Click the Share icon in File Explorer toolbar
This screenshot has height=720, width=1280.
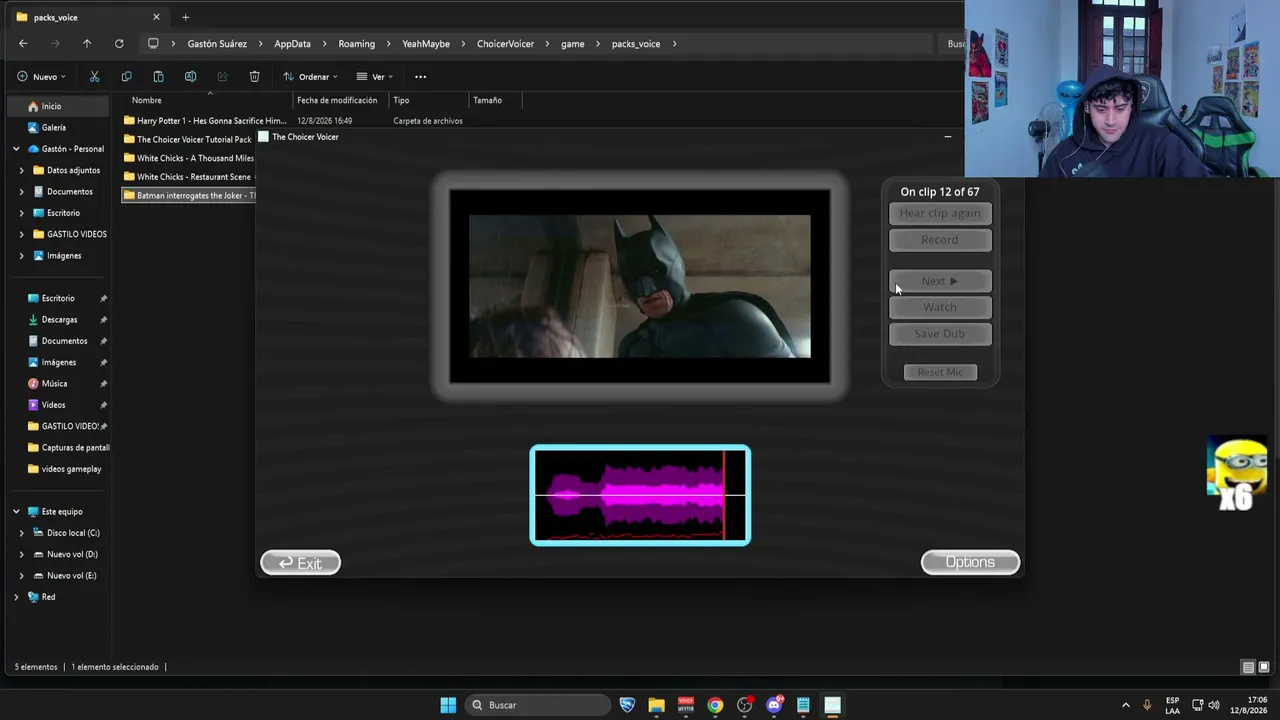pyautogui.click(x=222, y=76)
